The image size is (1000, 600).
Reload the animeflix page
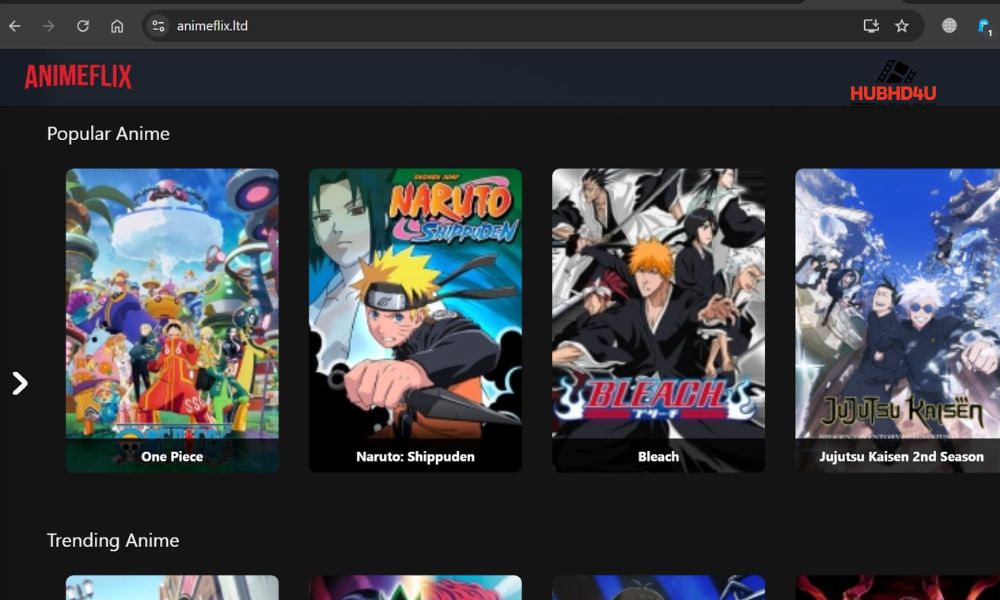click(x=83, y=26)
